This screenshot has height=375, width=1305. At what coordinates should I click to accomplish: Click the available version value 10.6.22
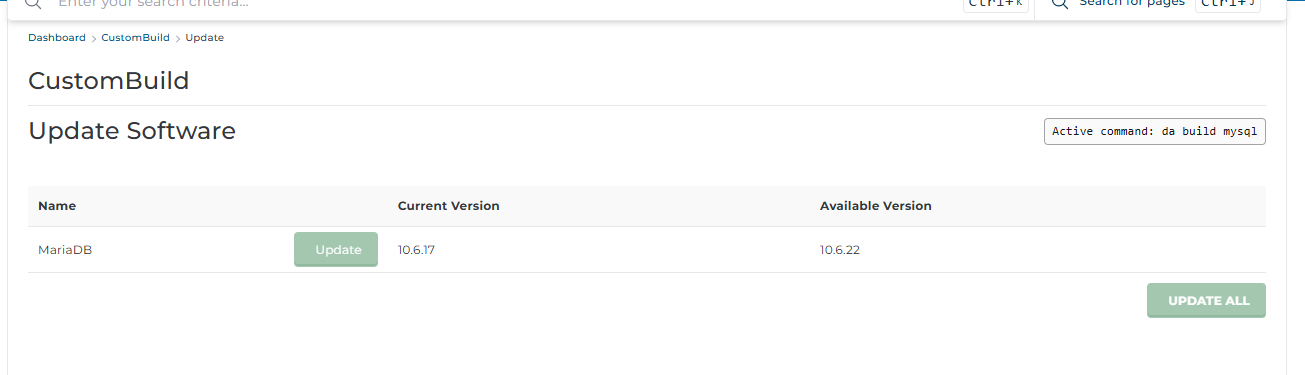[840, 250]
